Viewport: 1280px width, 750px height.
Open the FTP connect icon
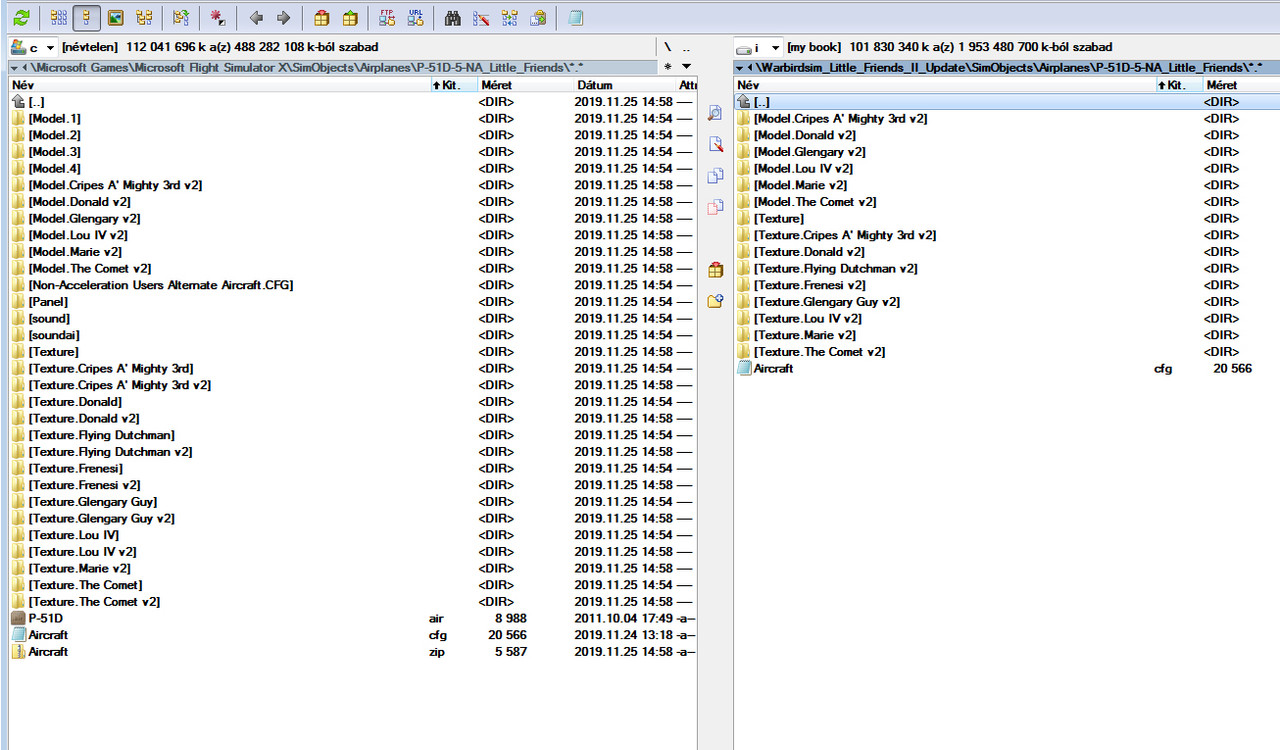coord(387,17)
